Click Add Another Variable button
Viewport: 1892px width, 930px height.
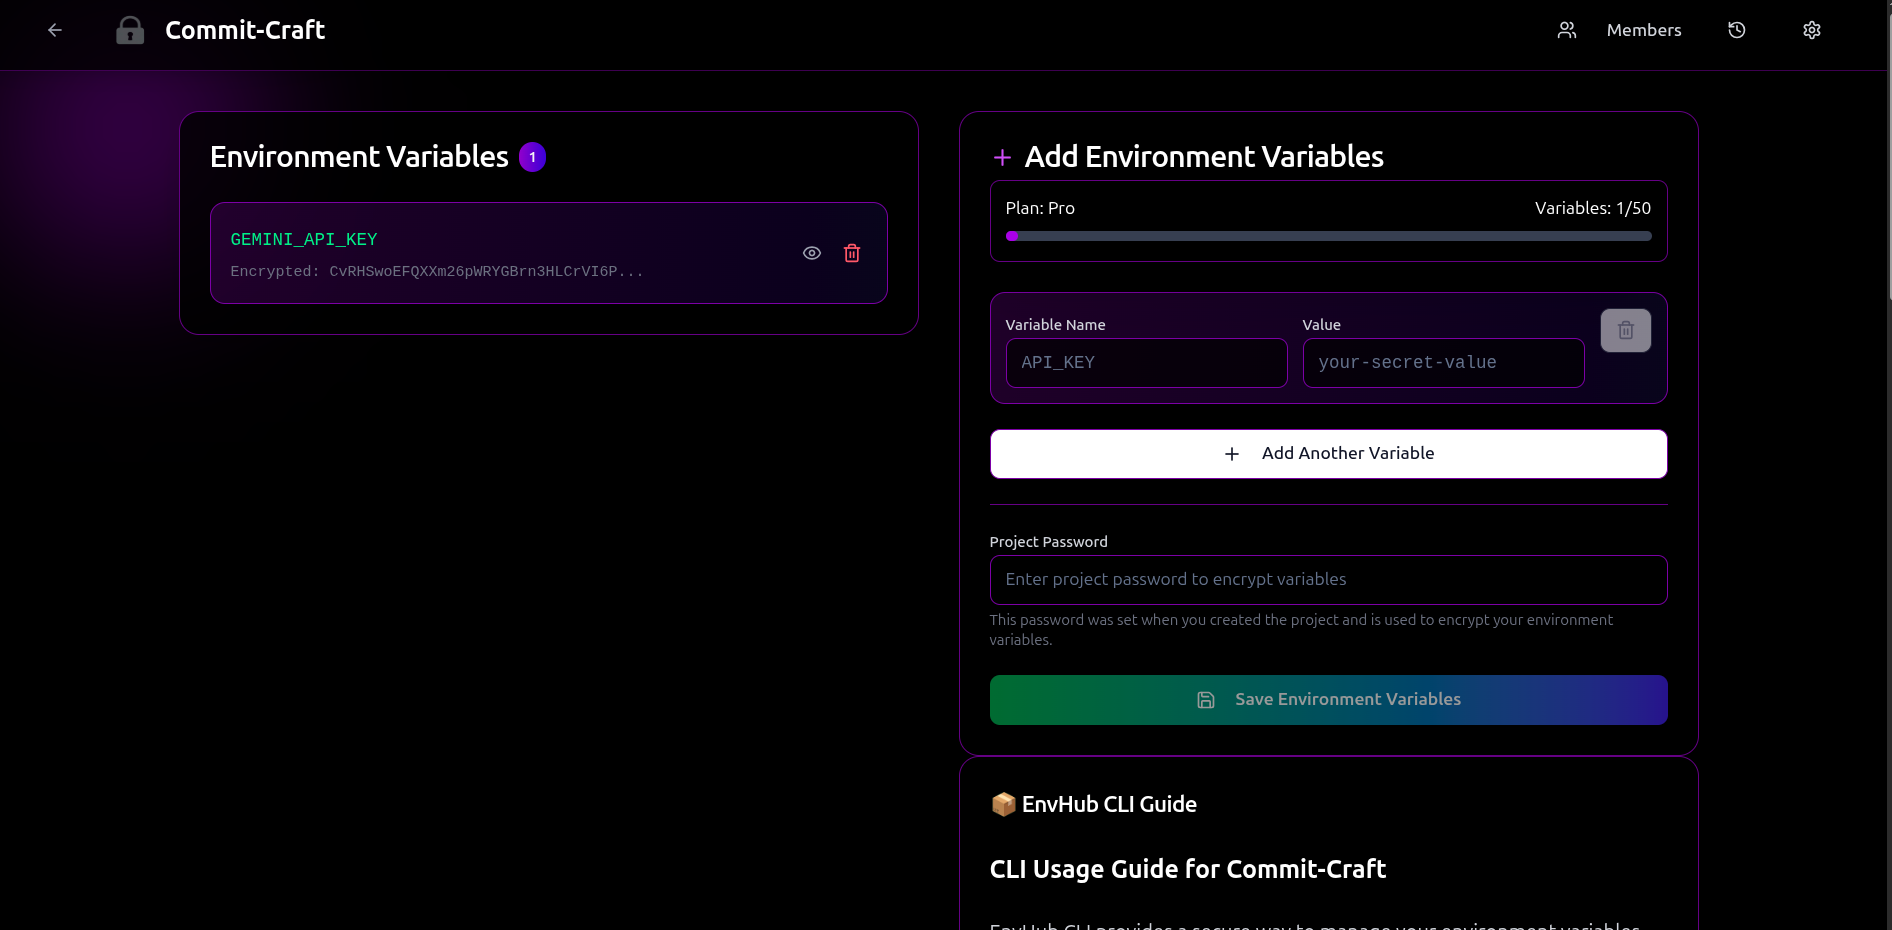click(1328, 454)
